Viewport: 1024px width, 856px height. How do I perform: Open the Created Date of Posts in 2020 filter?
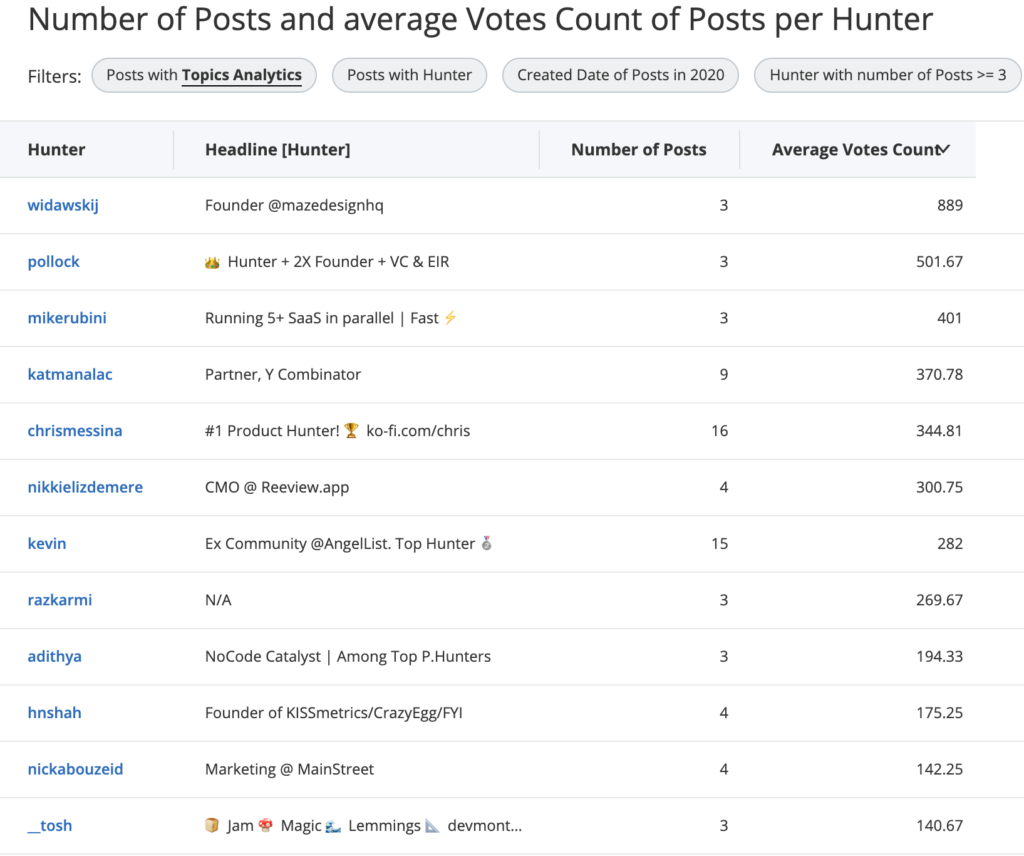tap(620, 75)
